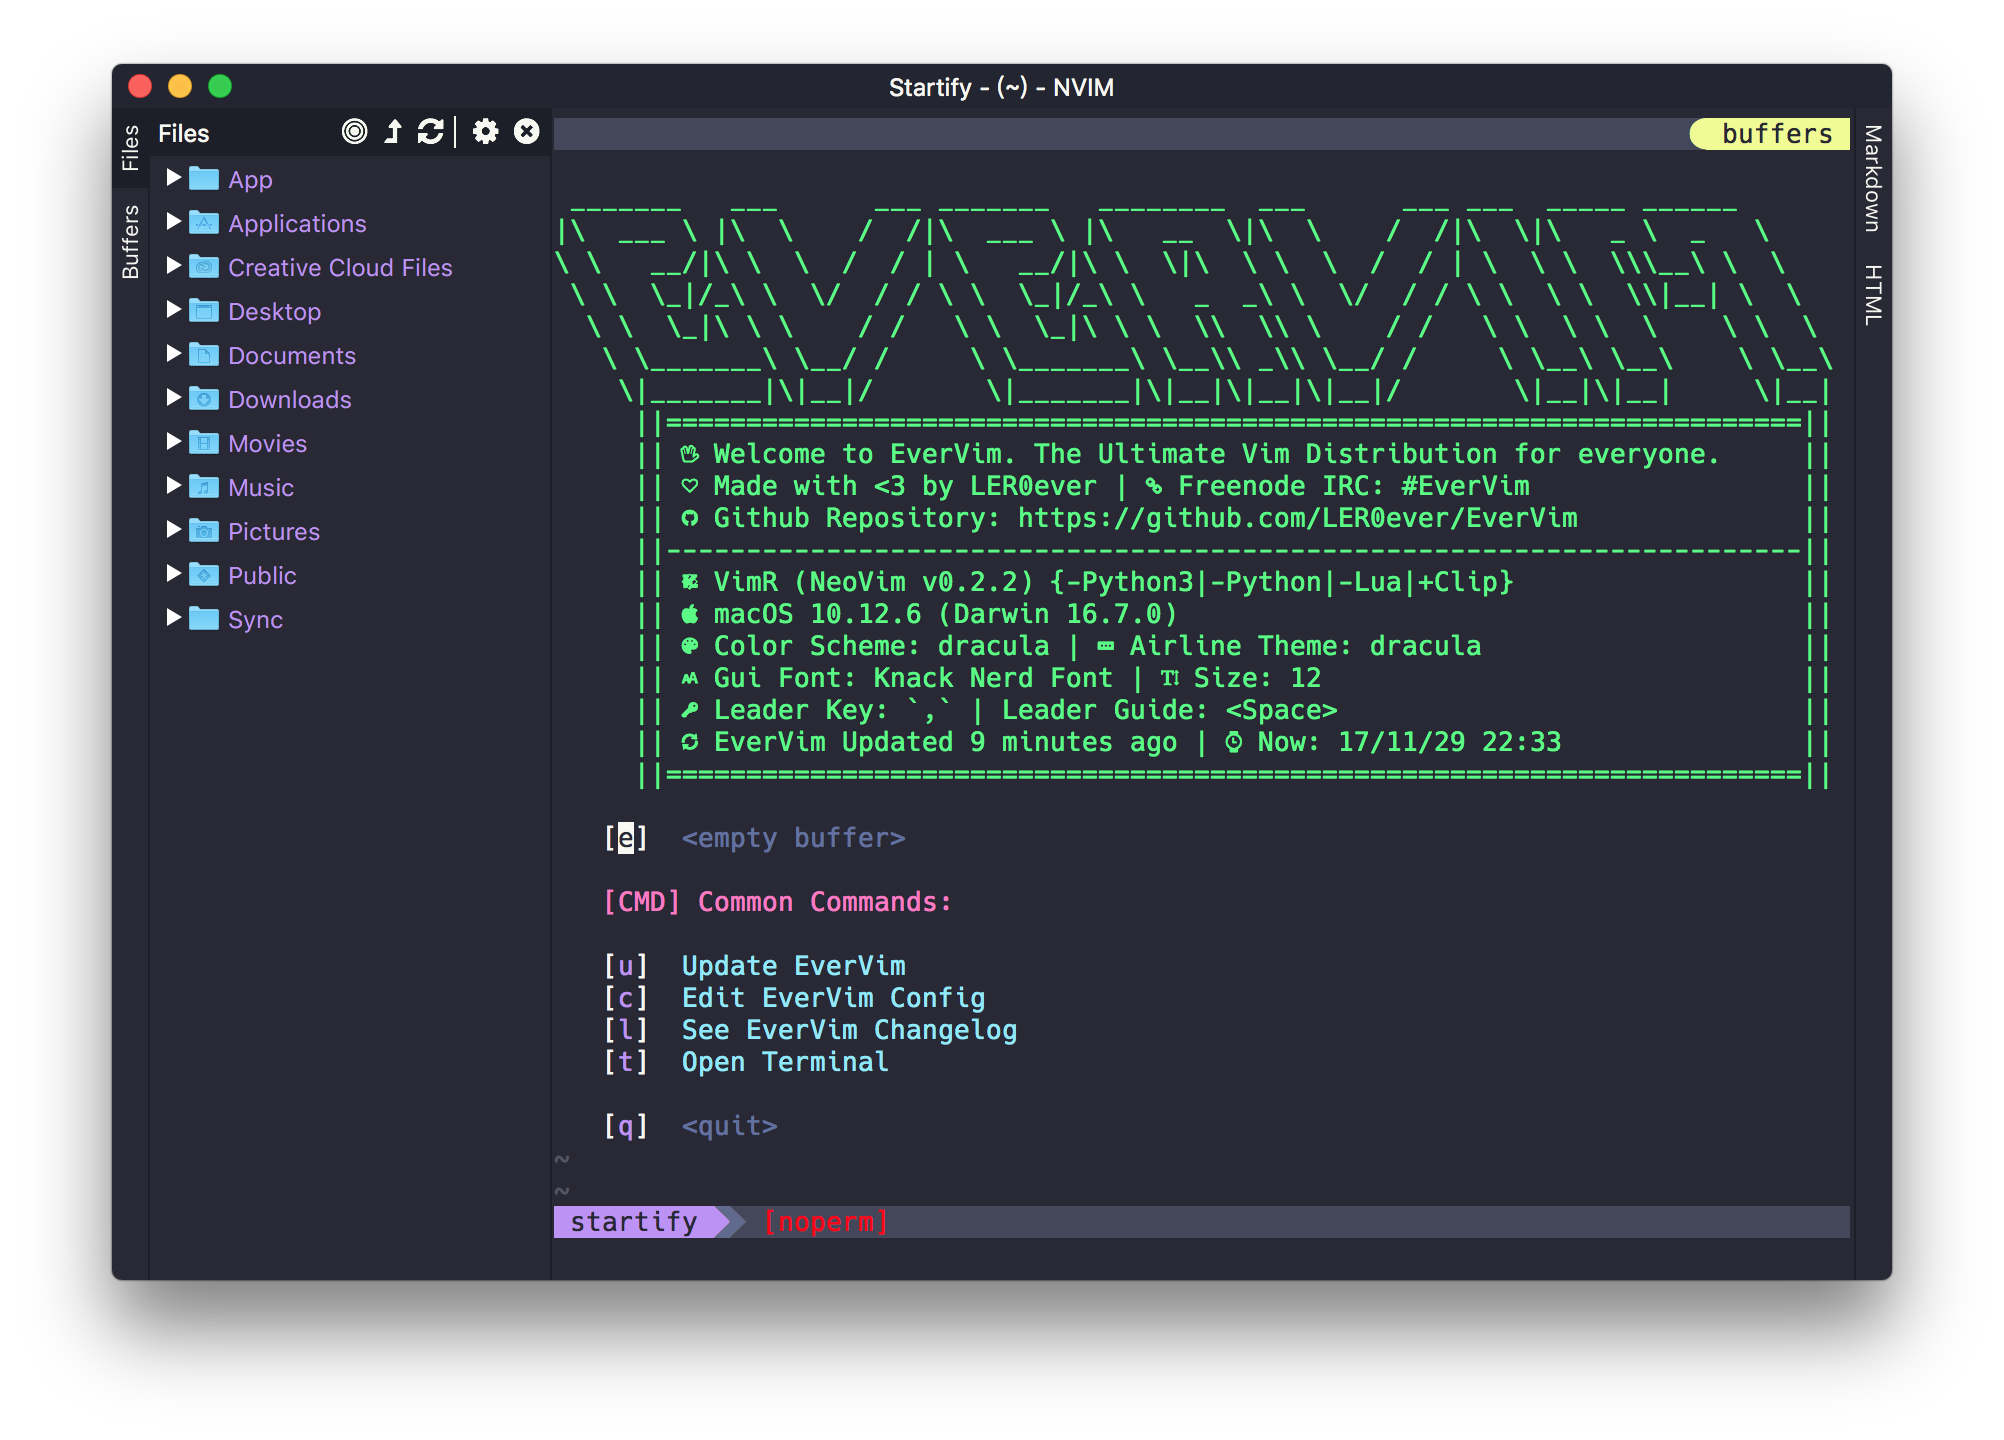The image size is (2004, 1440).
Task: Expand the App folder triangle
Action: 173,178
